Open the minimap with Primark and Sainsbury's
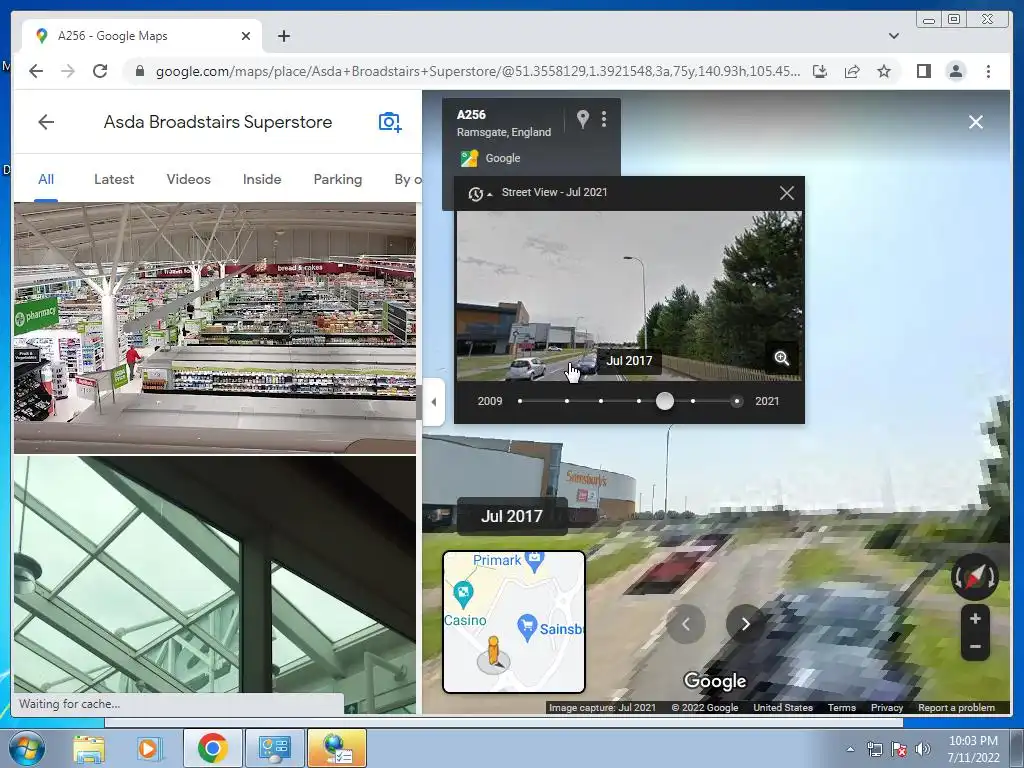Image resolution: width=1024 pixels, height=768 pixels. point(514,622)
